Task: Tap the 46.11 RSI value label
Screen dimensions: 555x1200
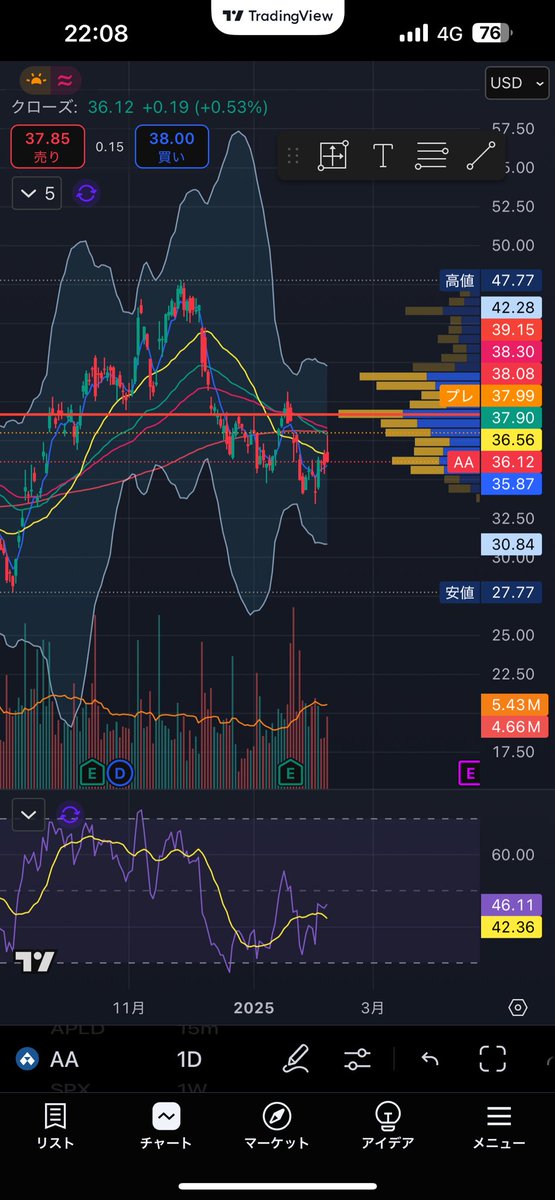Action: pos(511,905)
